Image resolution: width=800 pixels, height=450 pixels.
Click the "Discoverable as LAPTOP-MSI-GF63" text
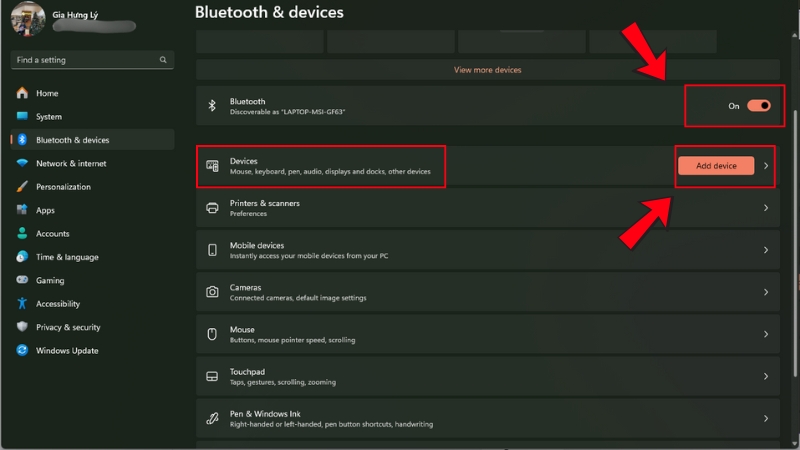point(287,112)
